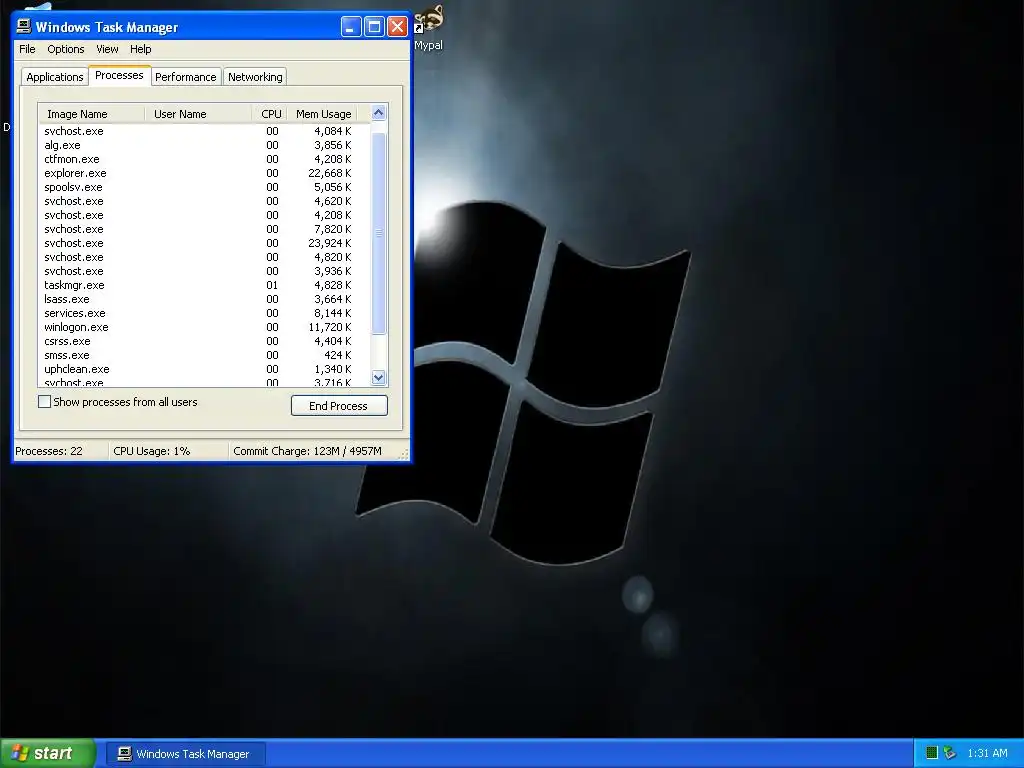The width and height of the screenshot is (1024, 768).
Task: Click the Processes: 22 status bar entry
Action: point(49,451)
